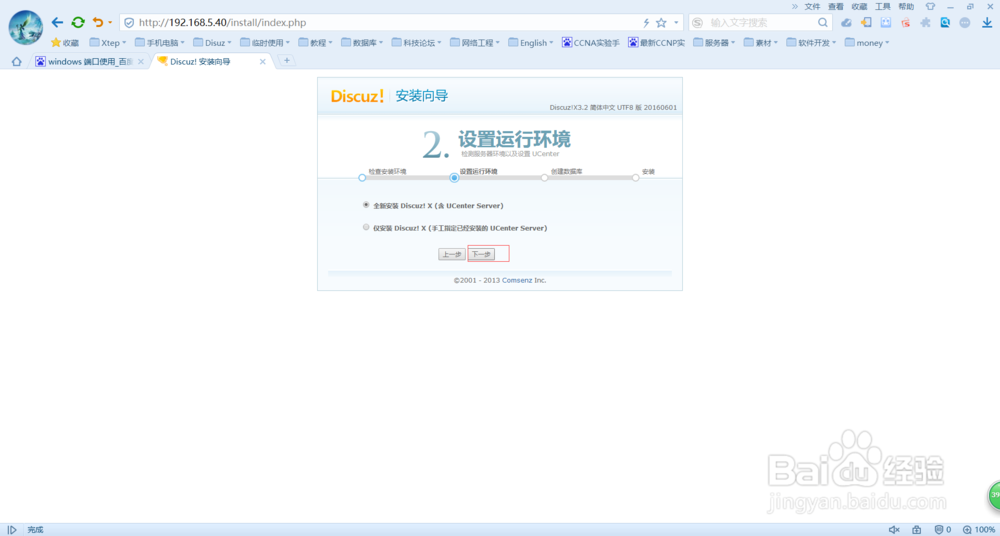Reload page using green refresh icon
The image size is (1000, 536).
click(x=78, y=22)
